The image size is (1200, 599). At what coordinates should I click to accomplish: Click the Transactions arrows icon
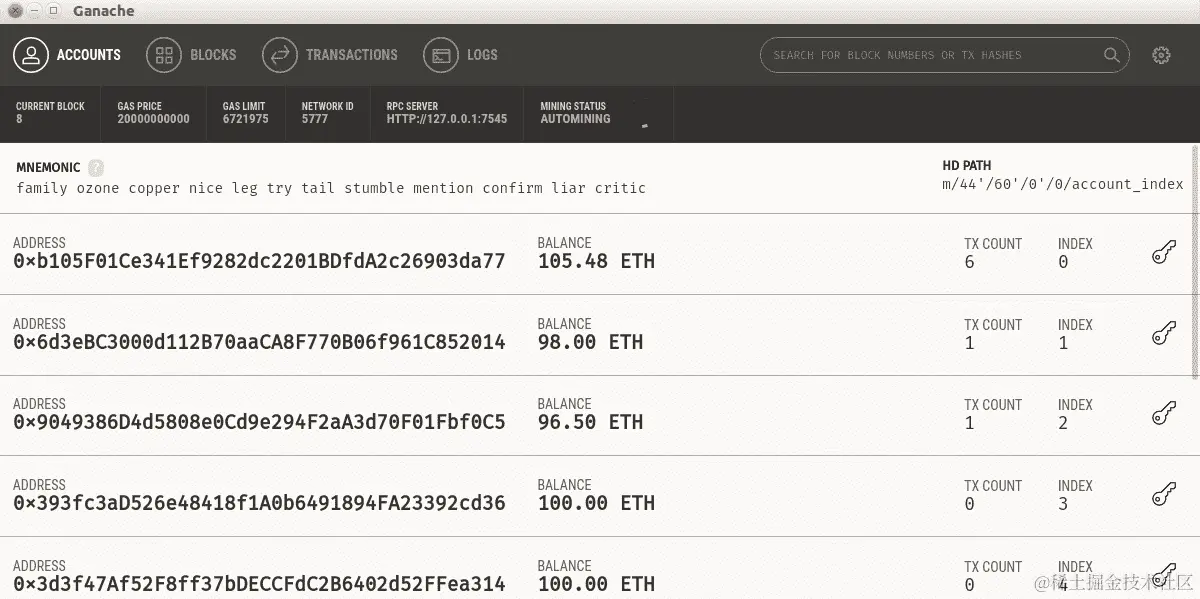(x=280, y=55)
